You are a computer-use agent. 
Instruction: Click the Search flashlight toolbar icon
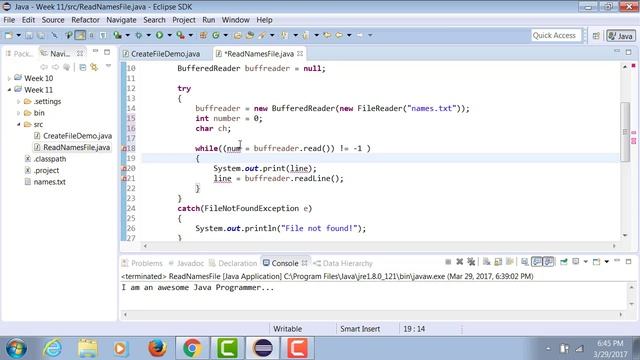pyautogui.click(x=262, y=36)
